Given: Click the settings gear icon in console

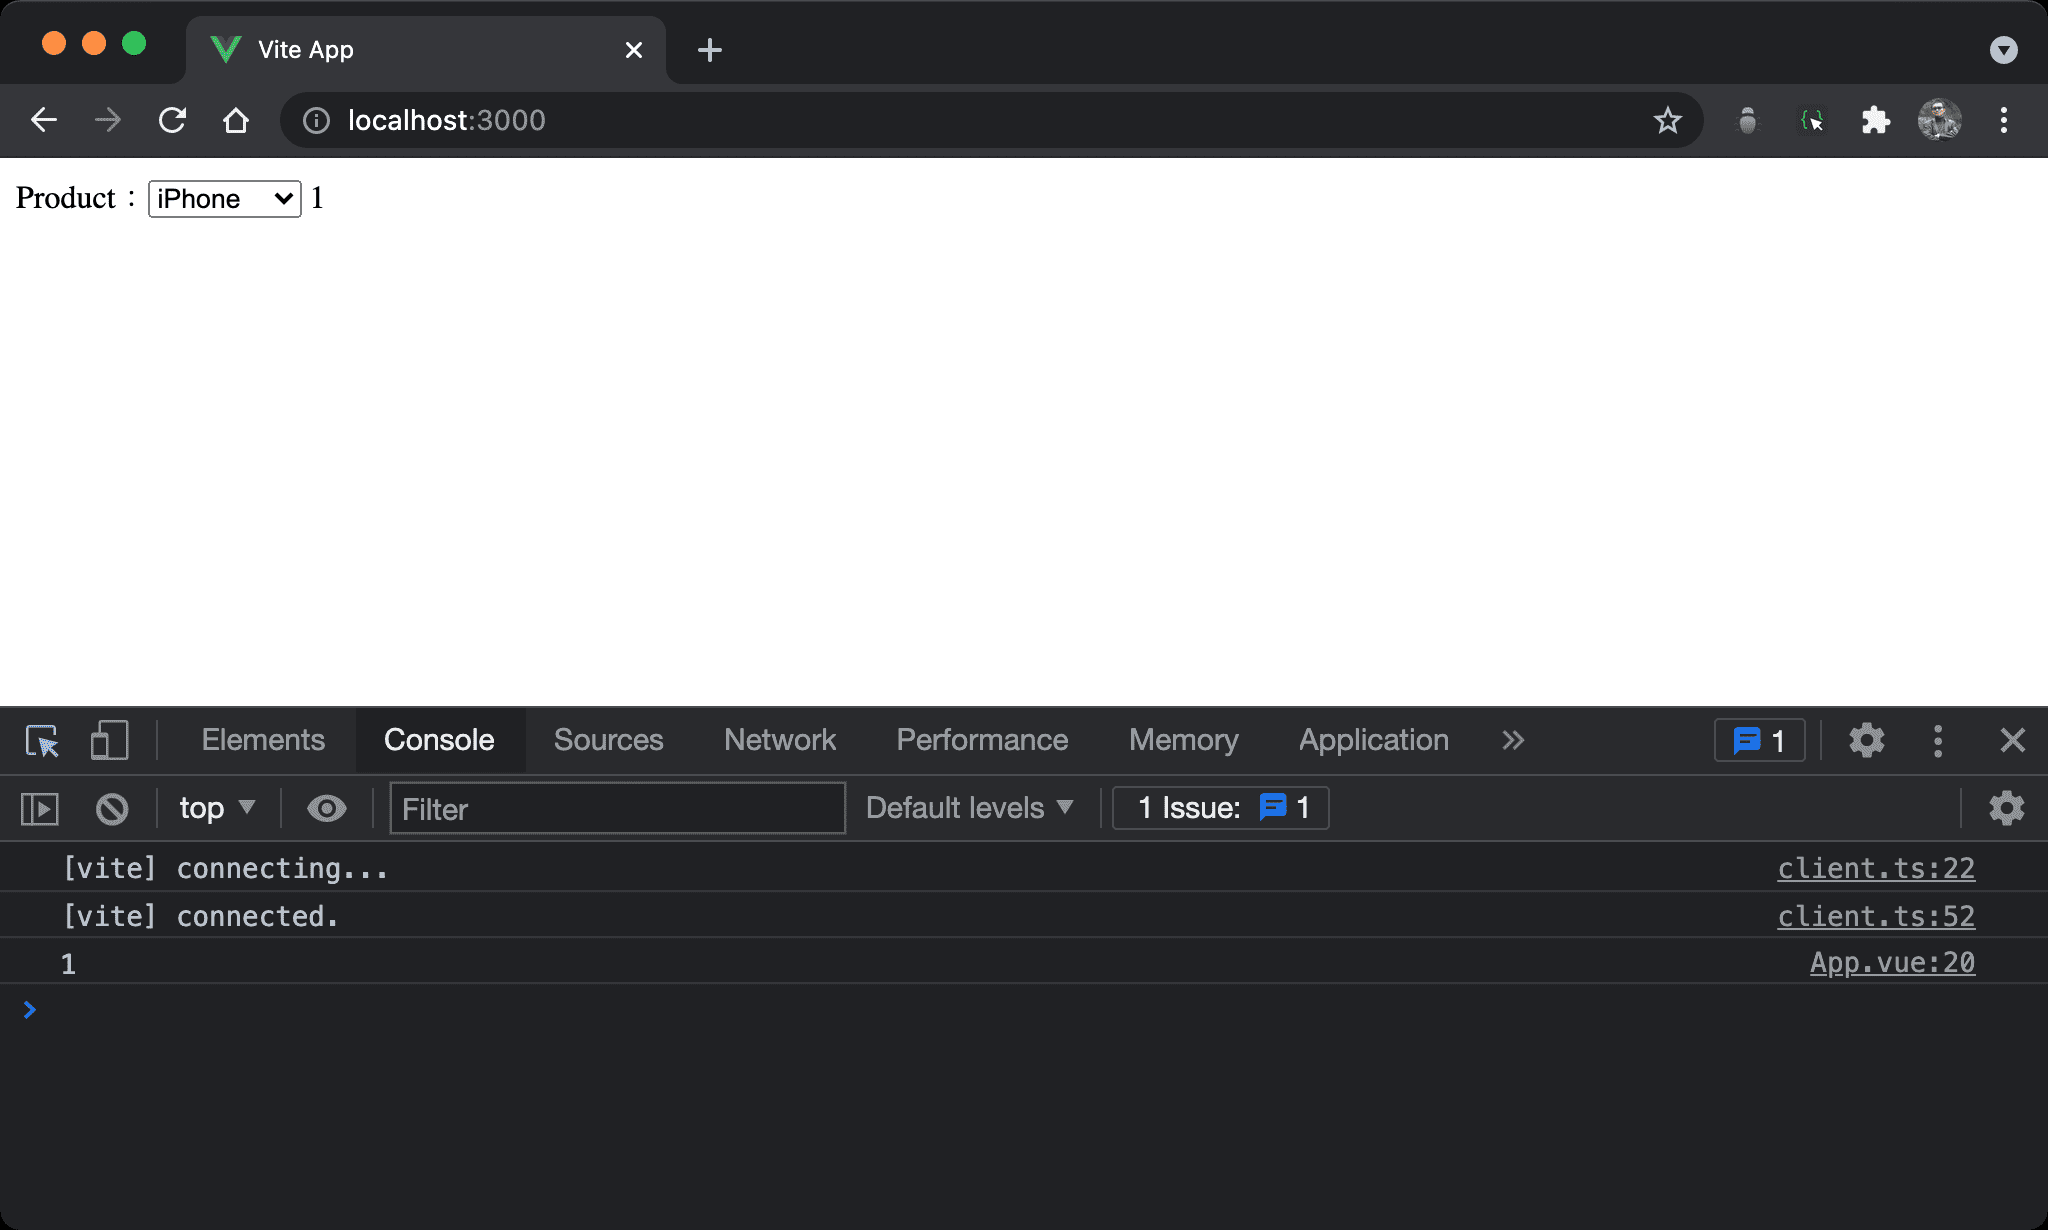Looking at the screenshot, I should point(2007,807).
